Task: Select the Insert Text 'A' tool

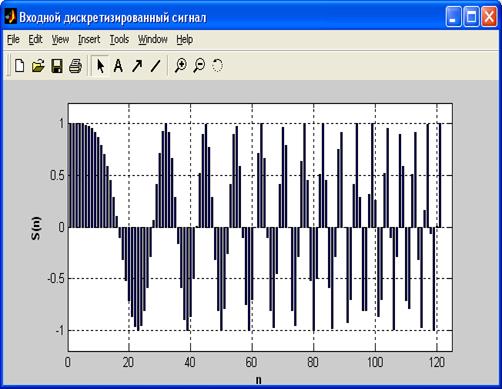Action: point(118,66)
